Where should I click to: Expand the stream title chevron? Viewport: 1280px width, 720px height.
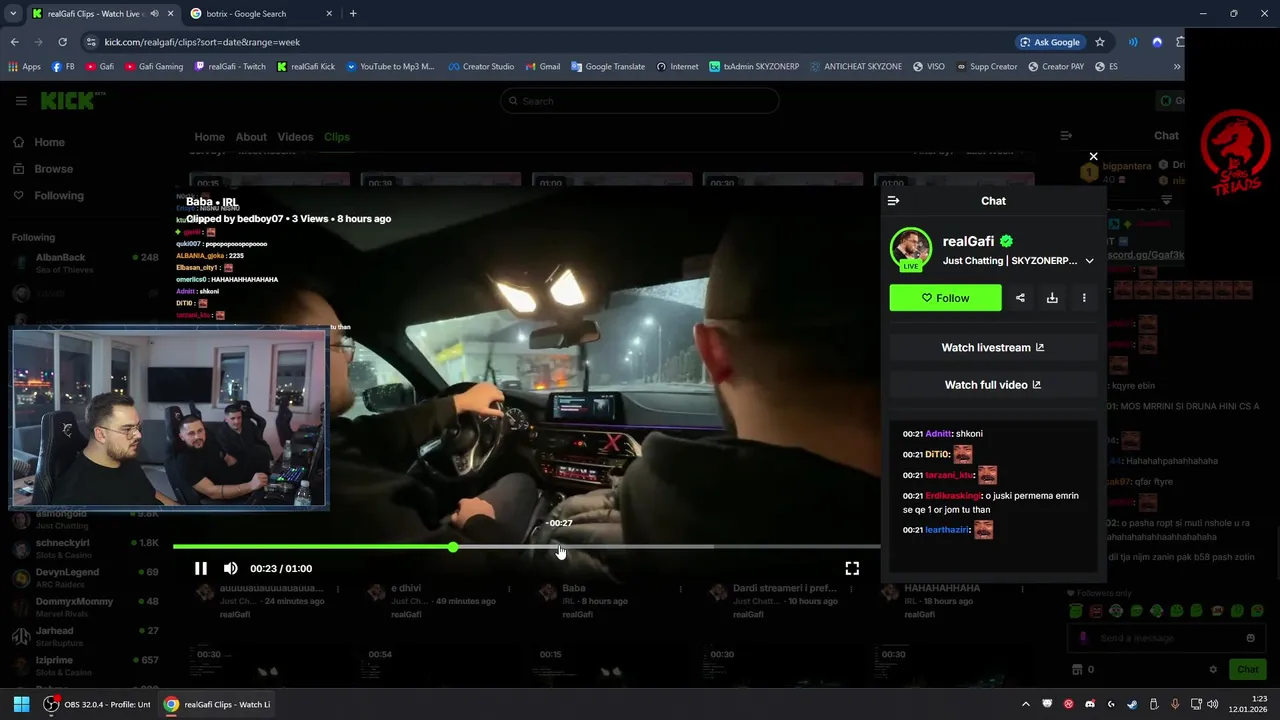1089,261
